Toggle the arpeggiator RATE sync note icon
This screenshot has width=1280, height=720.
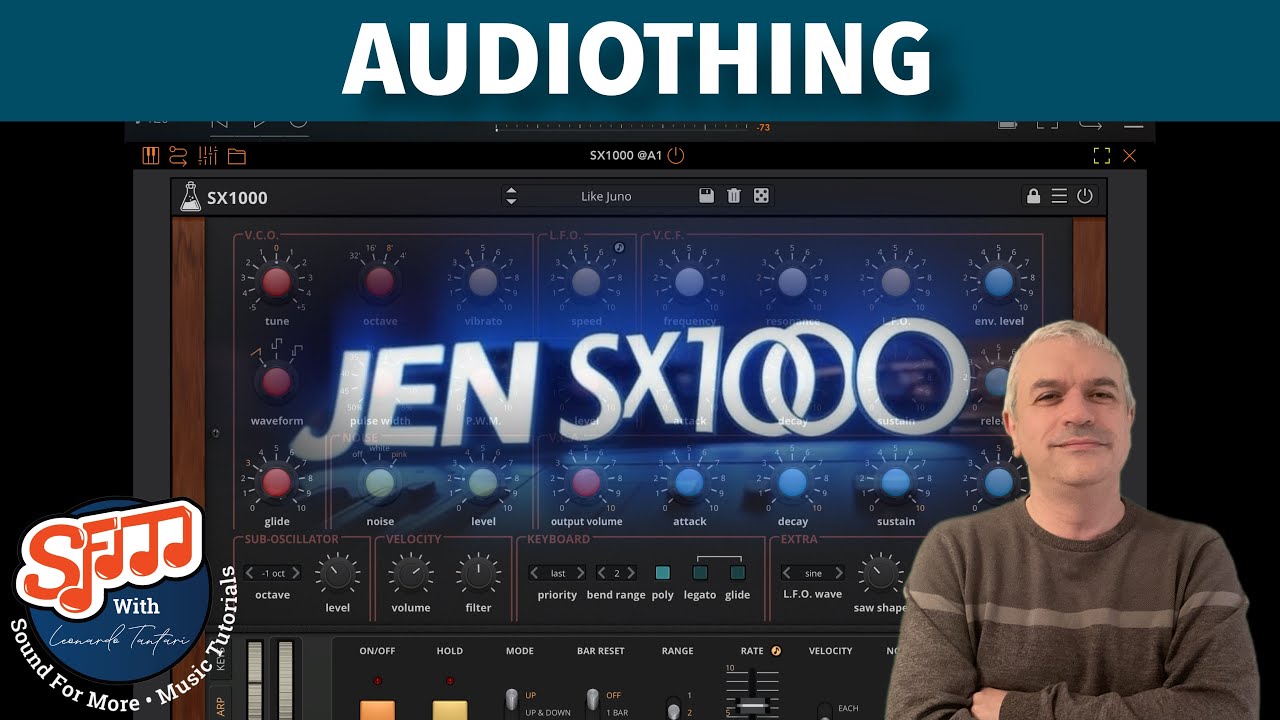click(x=775, y=651)
